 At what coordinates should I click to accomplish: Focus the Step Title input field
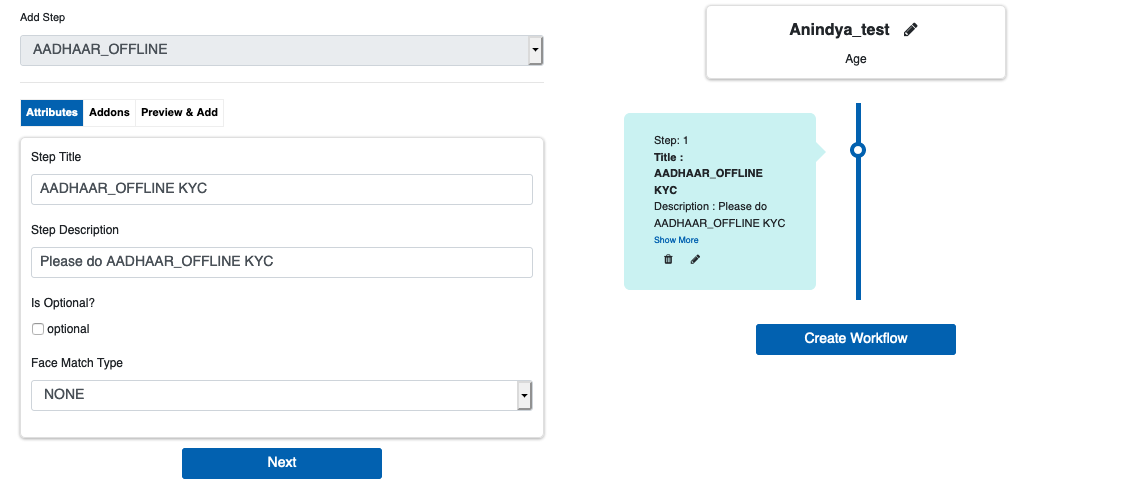point(281,189)
